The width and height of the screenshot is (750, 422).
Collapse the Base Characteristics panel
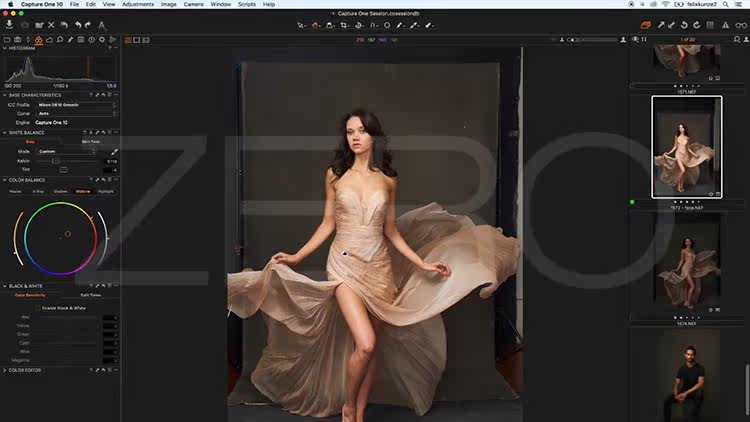tap(5, 95)
